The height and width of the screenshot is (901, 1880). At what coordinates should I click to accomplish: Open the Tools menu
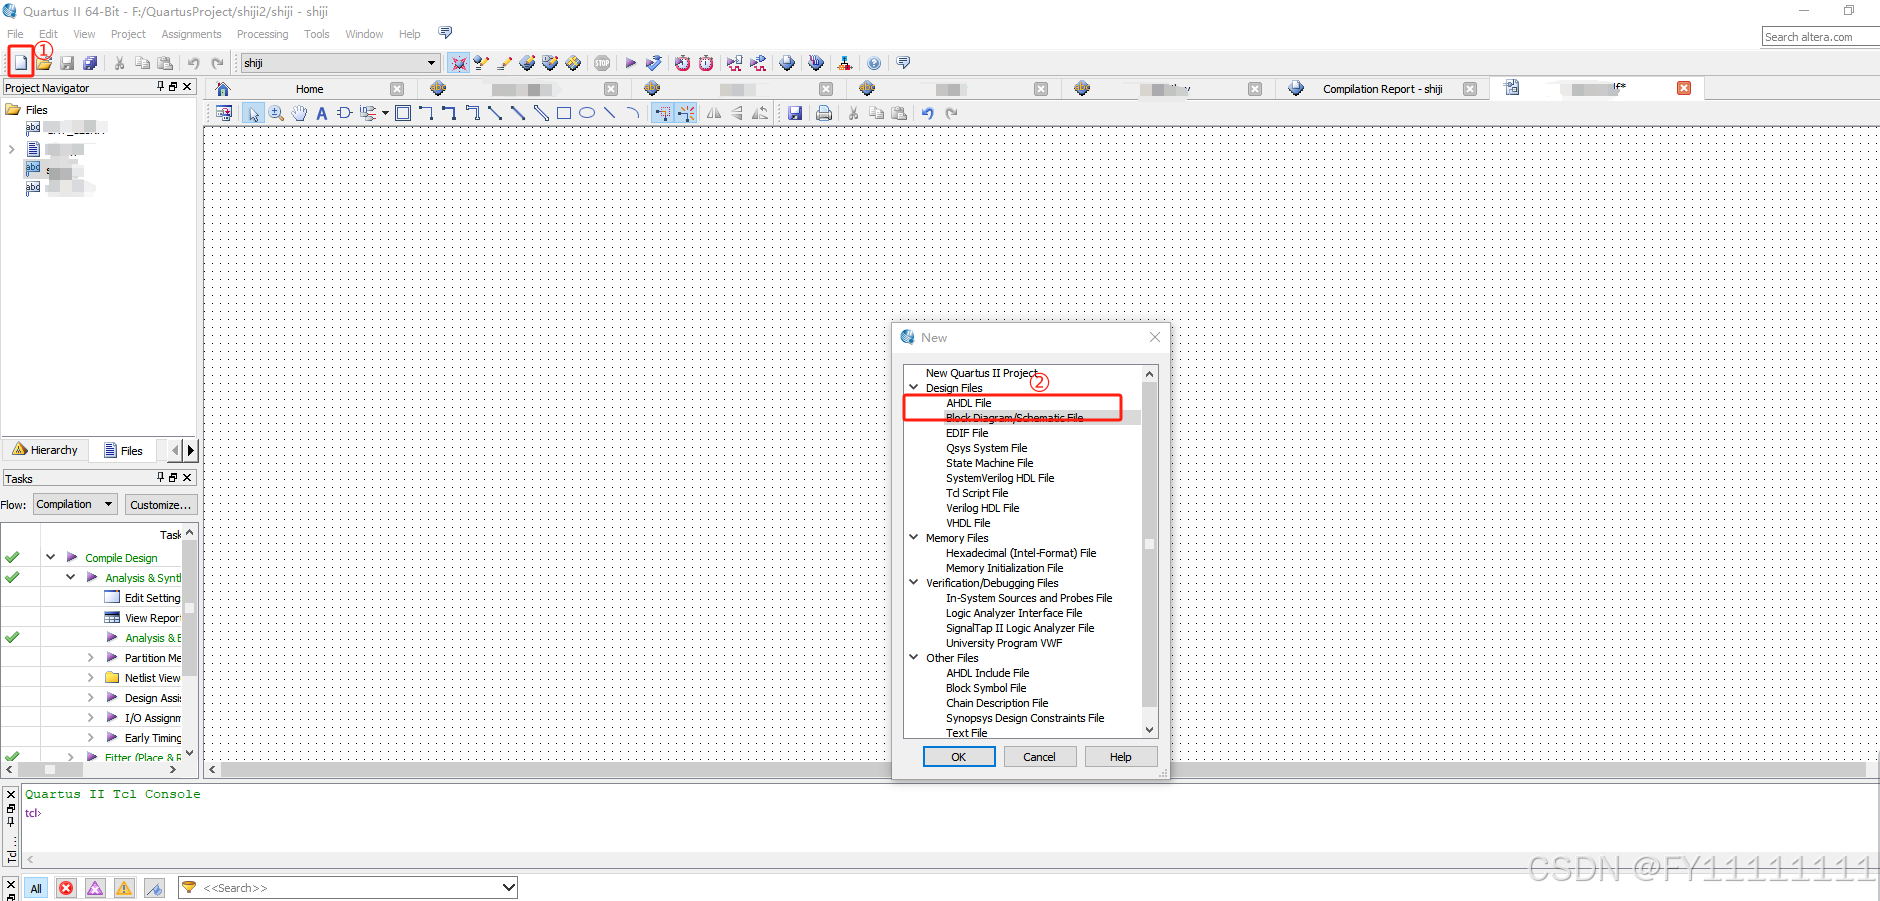click(317, 34)
